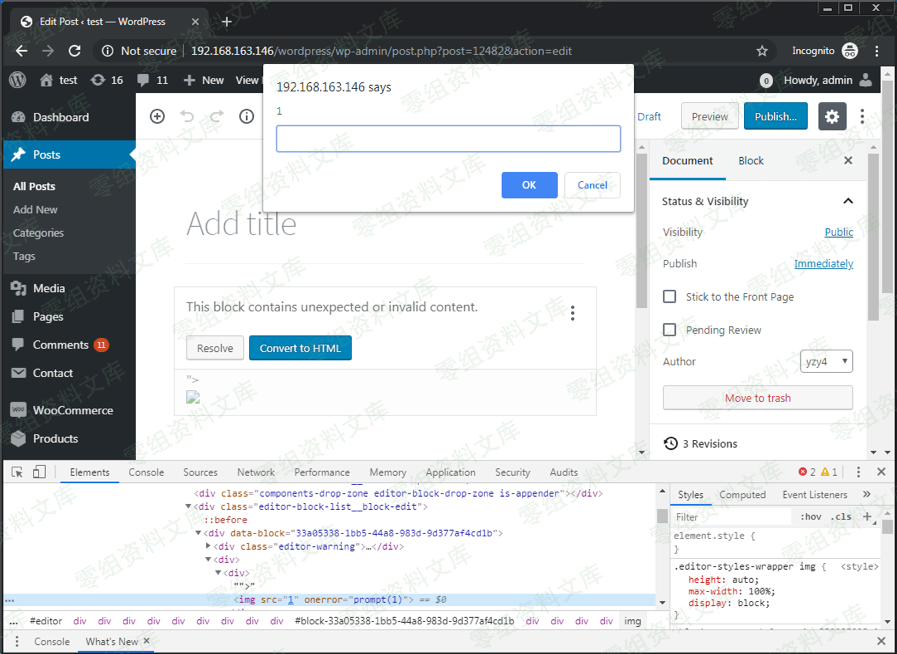
Task: Bookmark this page with star icon
Action: 762,51
